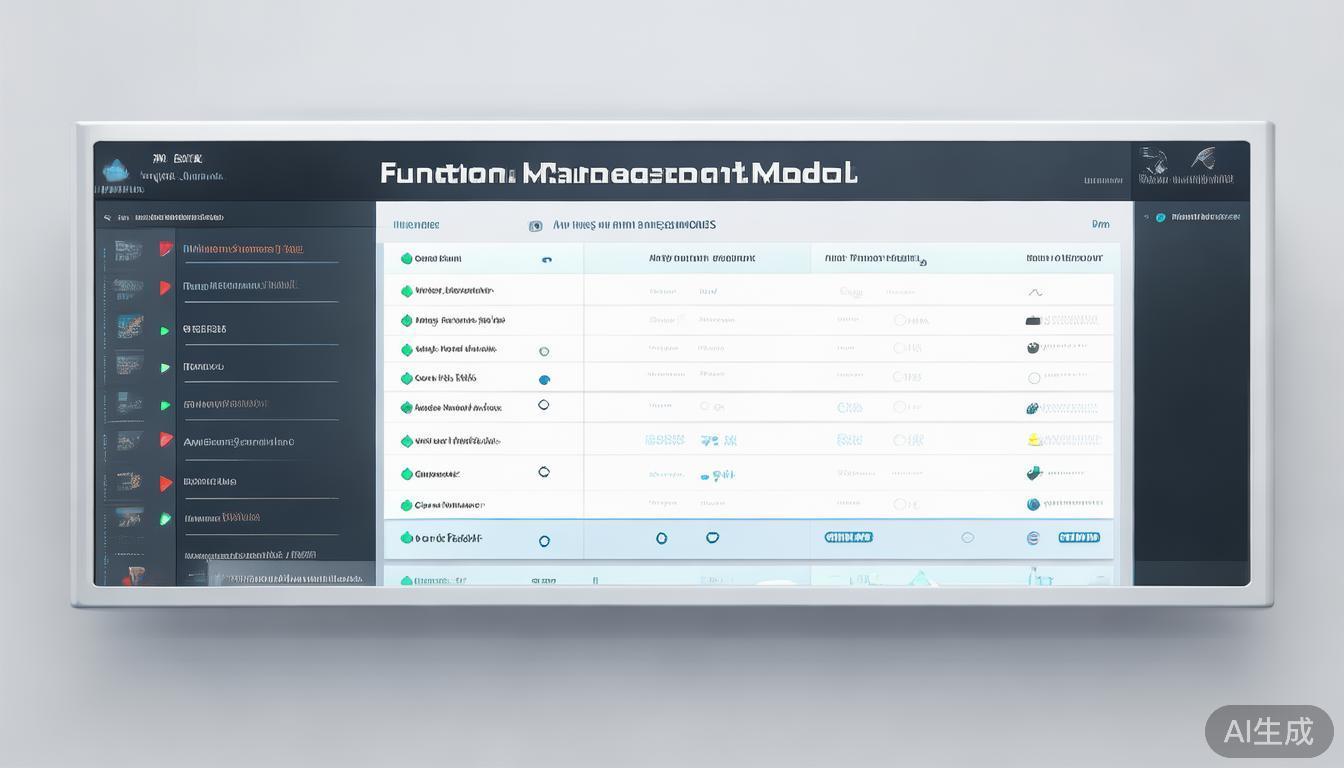
Task: Click the cyan dot icon in the right dark panel
Action: [x=1160, y=217]
